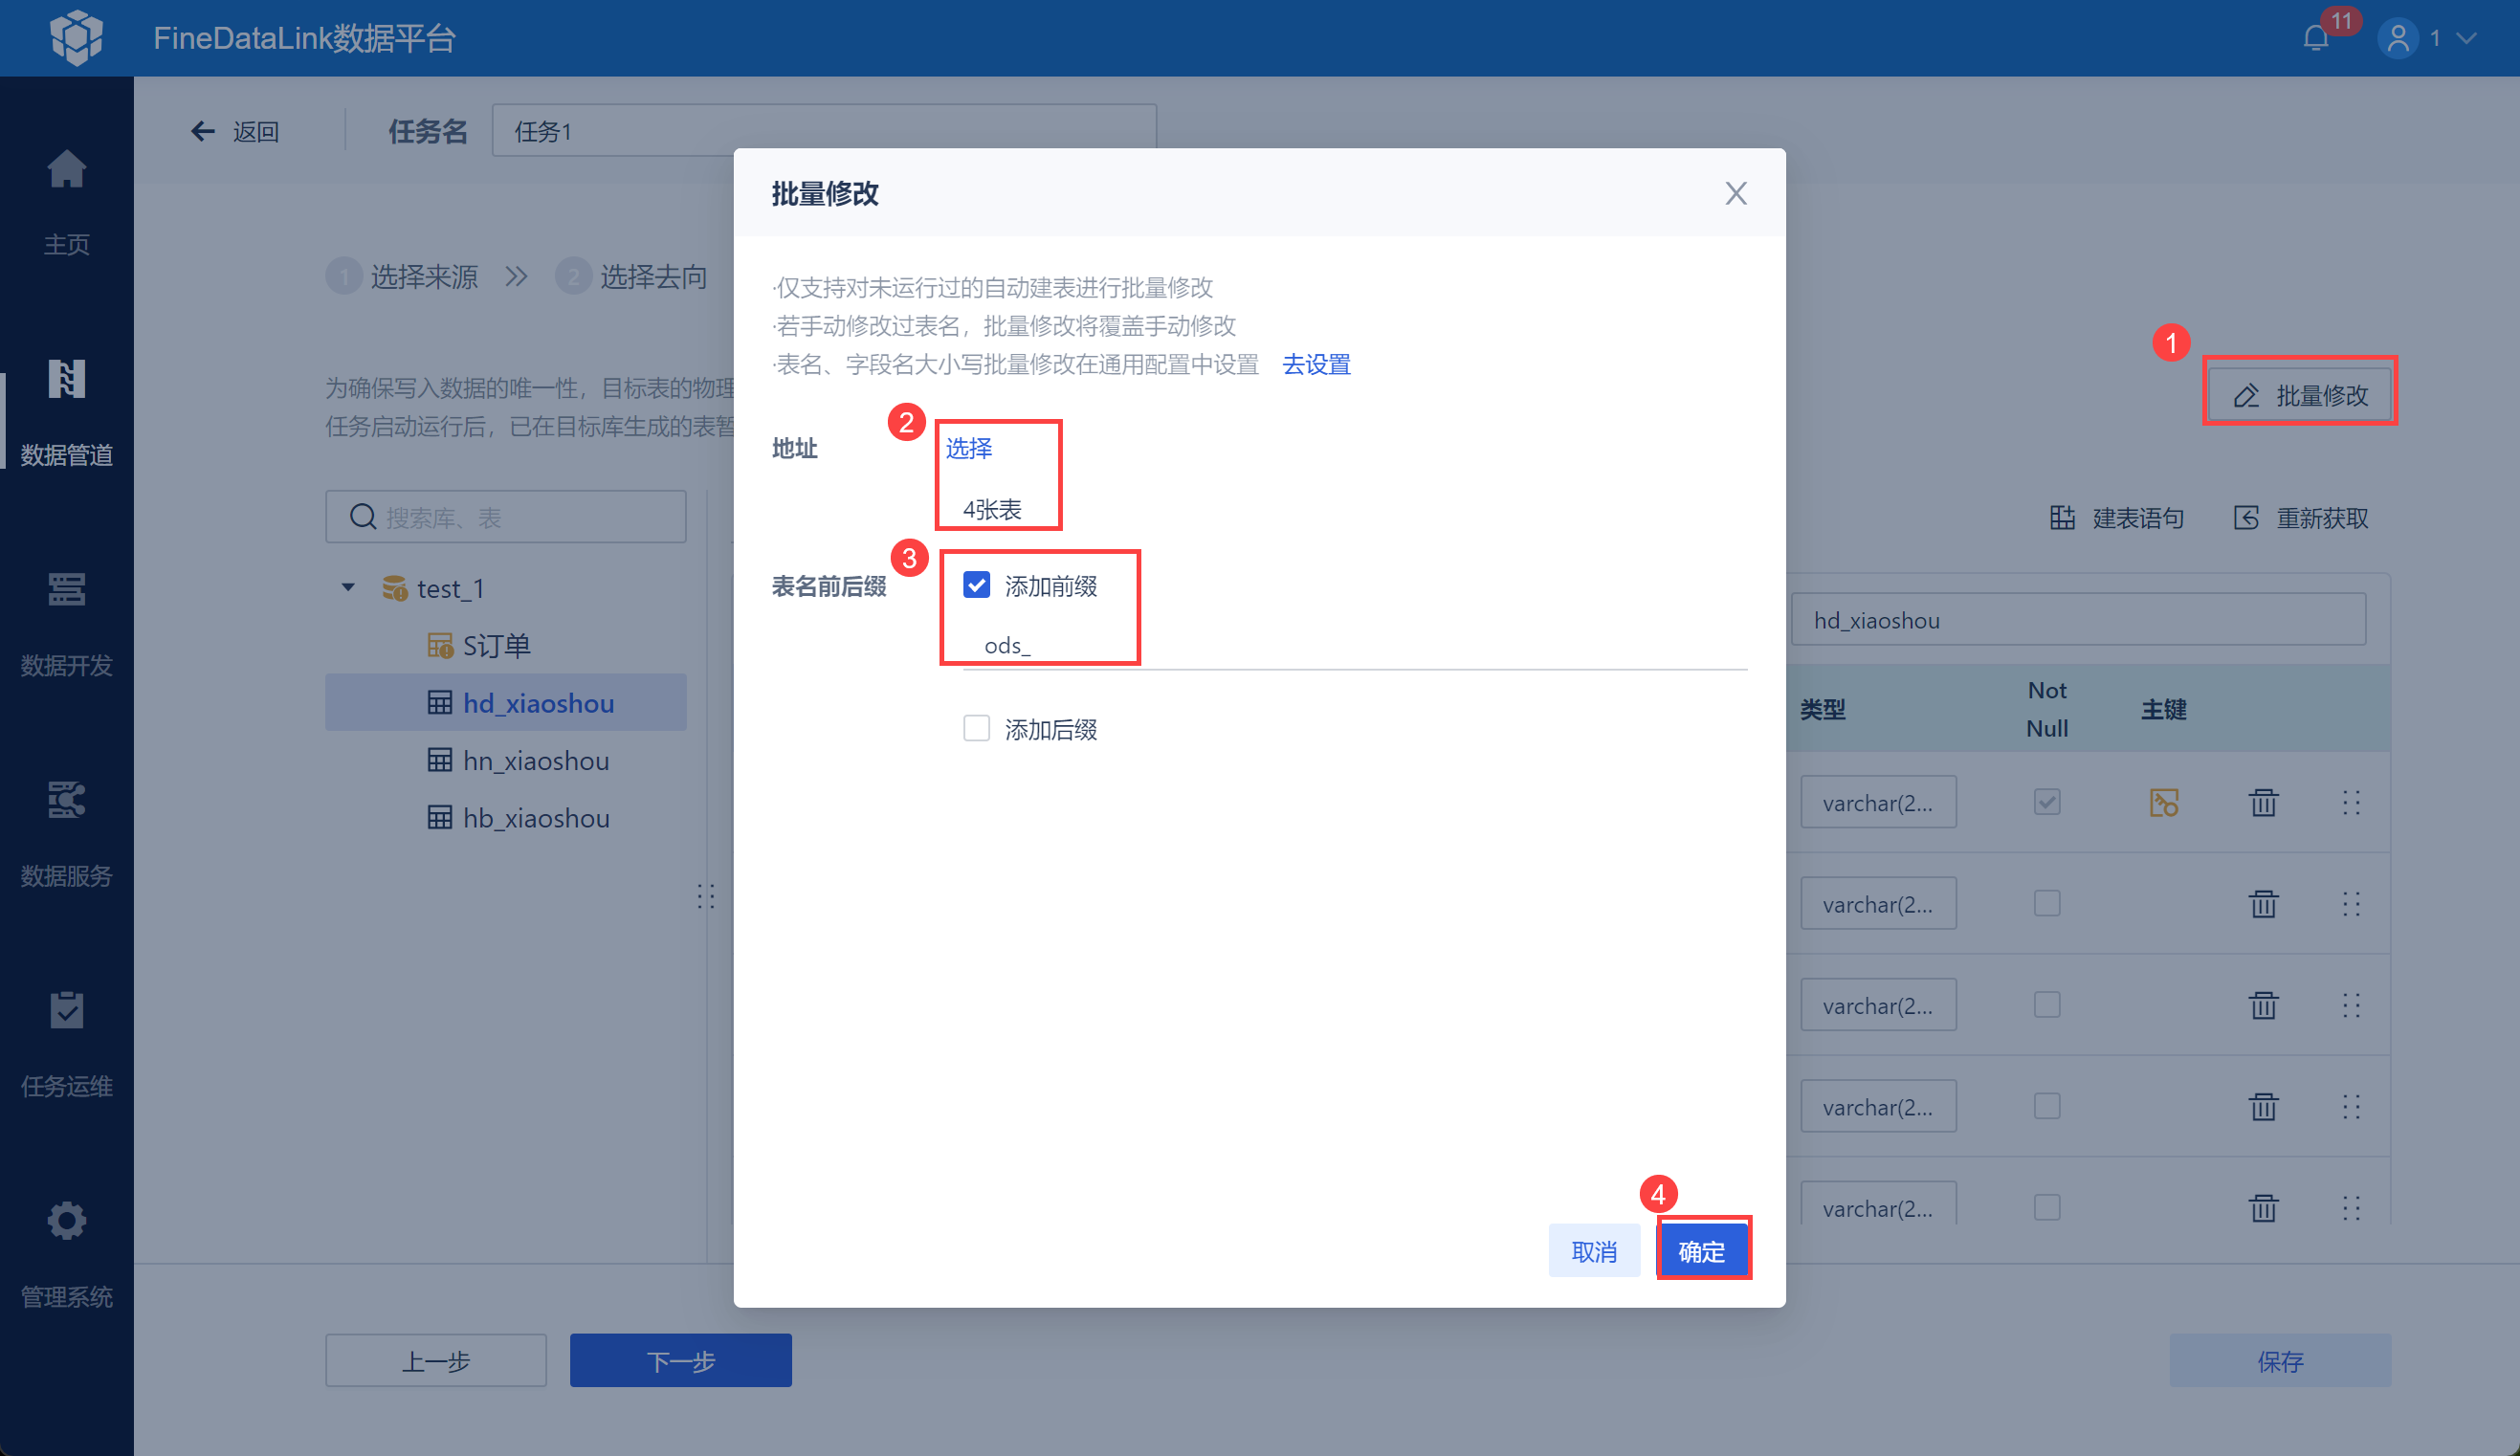This screenshot has height=1456, width=2520.
Task: Delete the first varchar field row
Action: pos(2263,802)
